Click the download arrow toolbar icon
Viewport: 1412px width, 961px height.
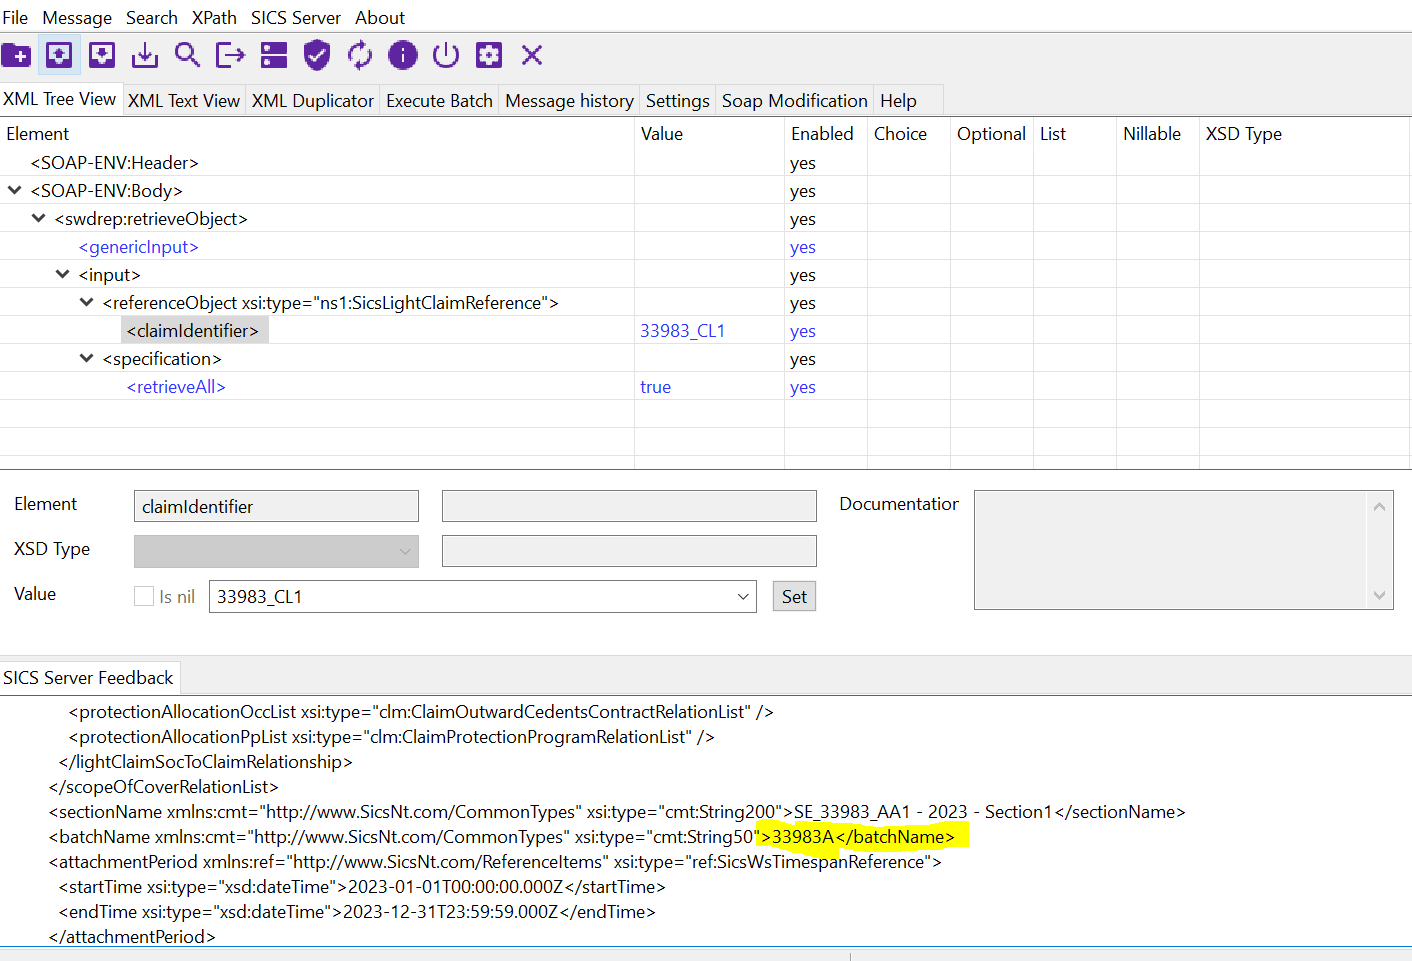pyautogui.click(x=145, y=55)
